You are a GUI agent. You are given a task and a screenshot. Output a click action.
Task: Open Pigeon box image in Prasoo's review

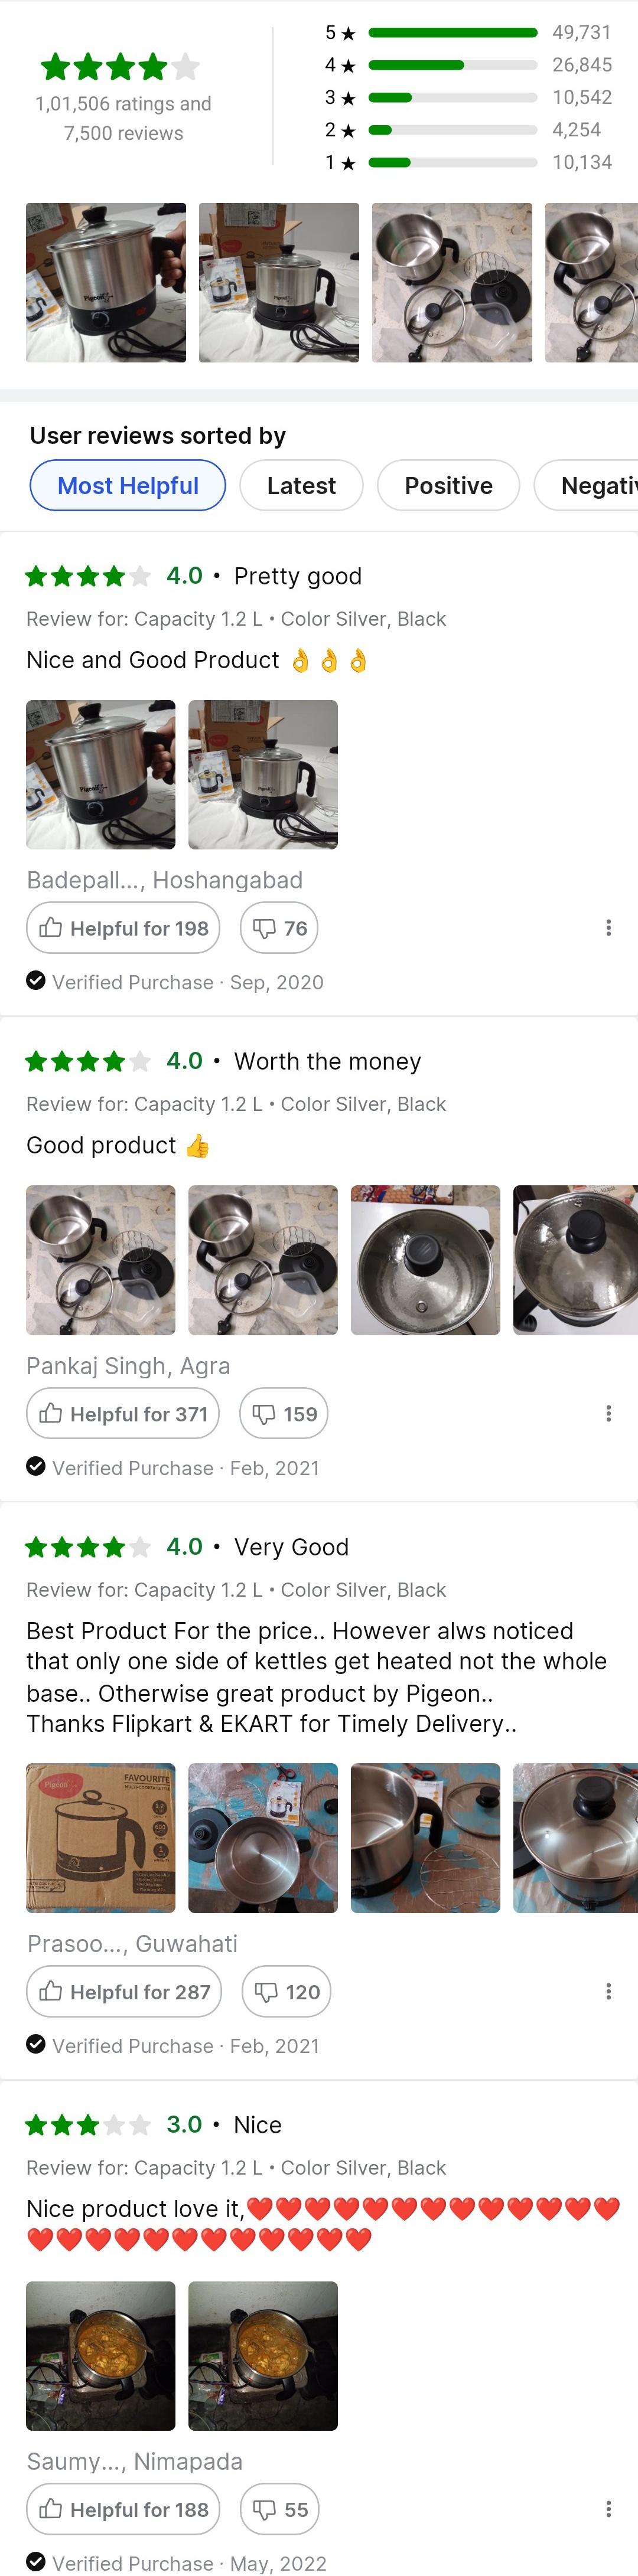(101, 1837)
